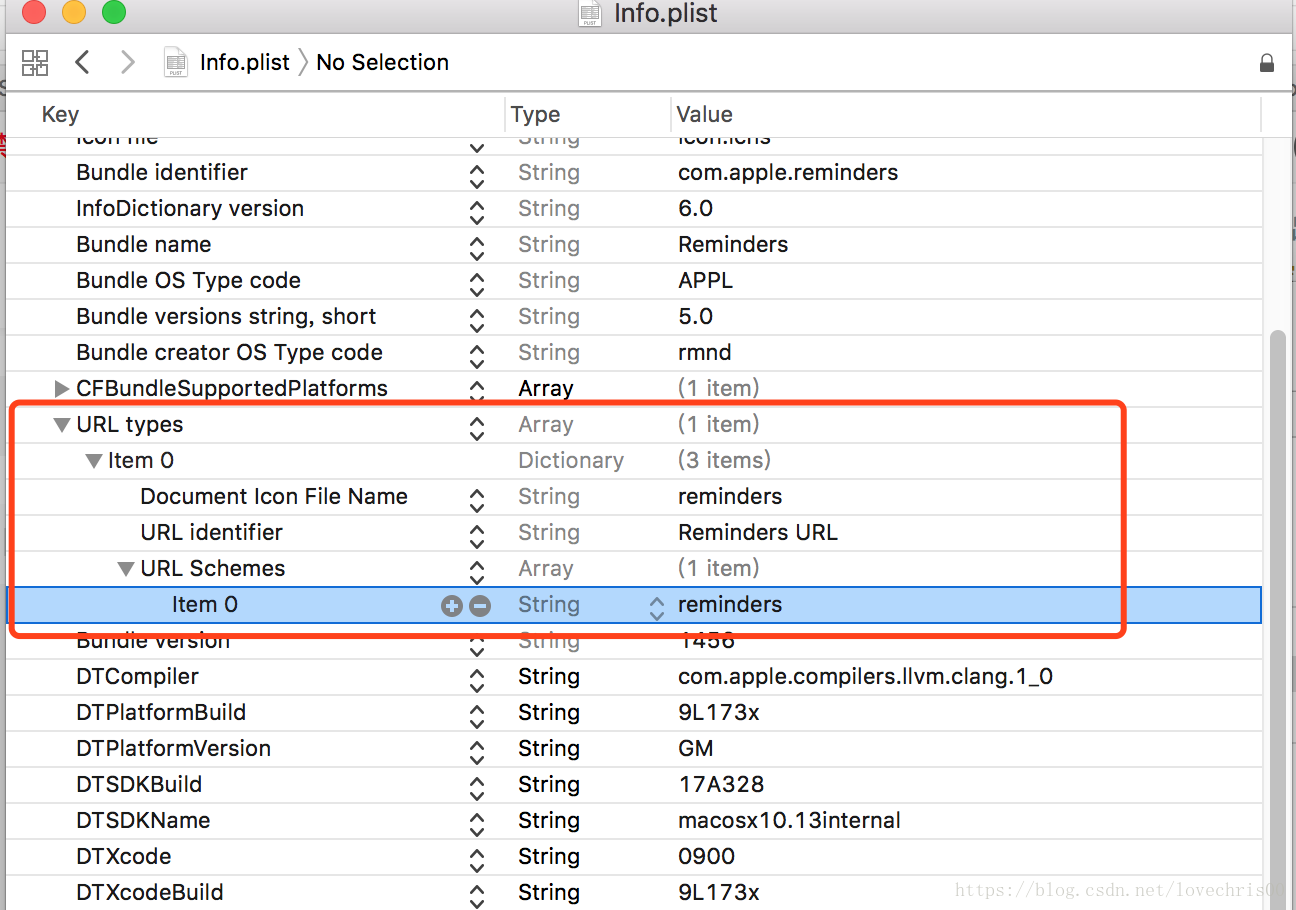This screenshot has height=910, width=1296.
Task: Open the key stepper for Bundle name
Action: [x=477, y=248]
